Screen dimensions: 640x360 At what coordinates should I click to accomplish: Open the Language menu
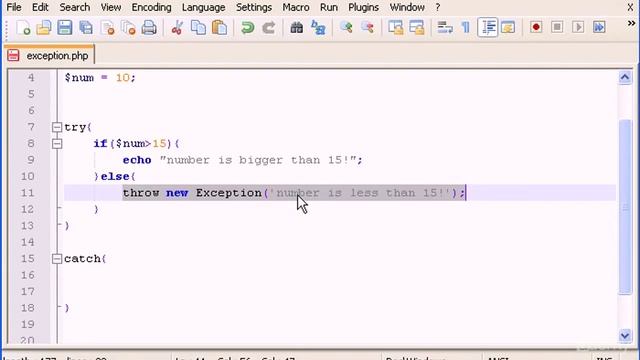203,7
